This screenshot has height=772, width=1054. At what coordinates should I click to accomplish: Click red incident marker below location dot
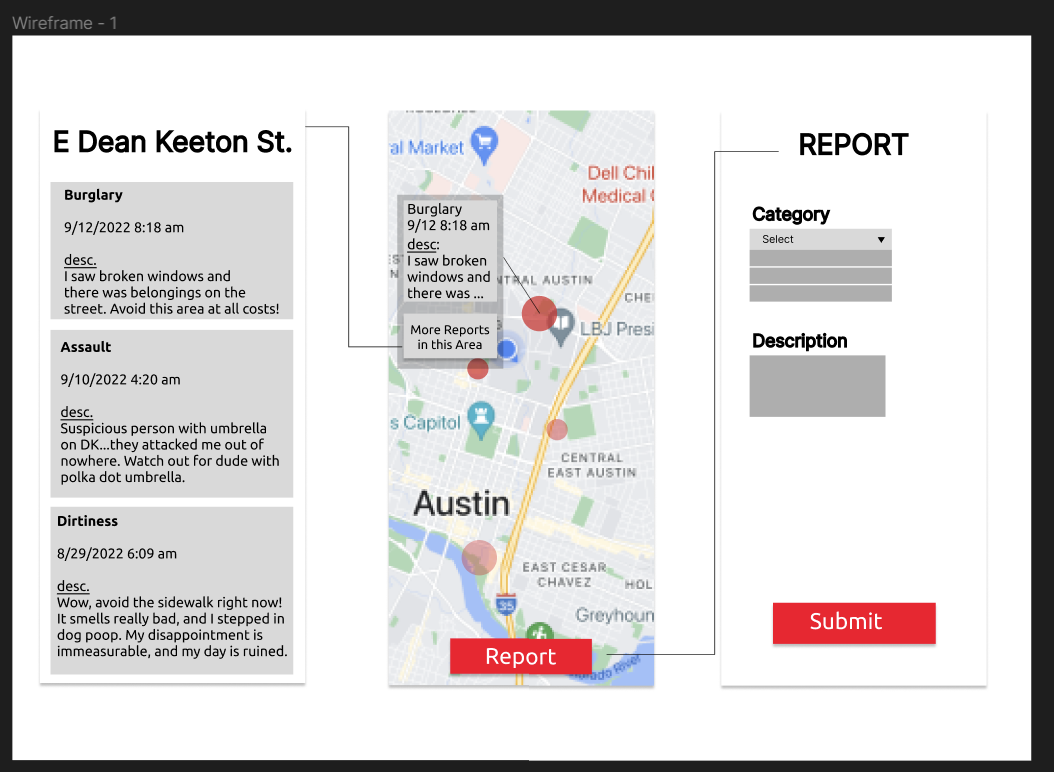click(478, 368)
